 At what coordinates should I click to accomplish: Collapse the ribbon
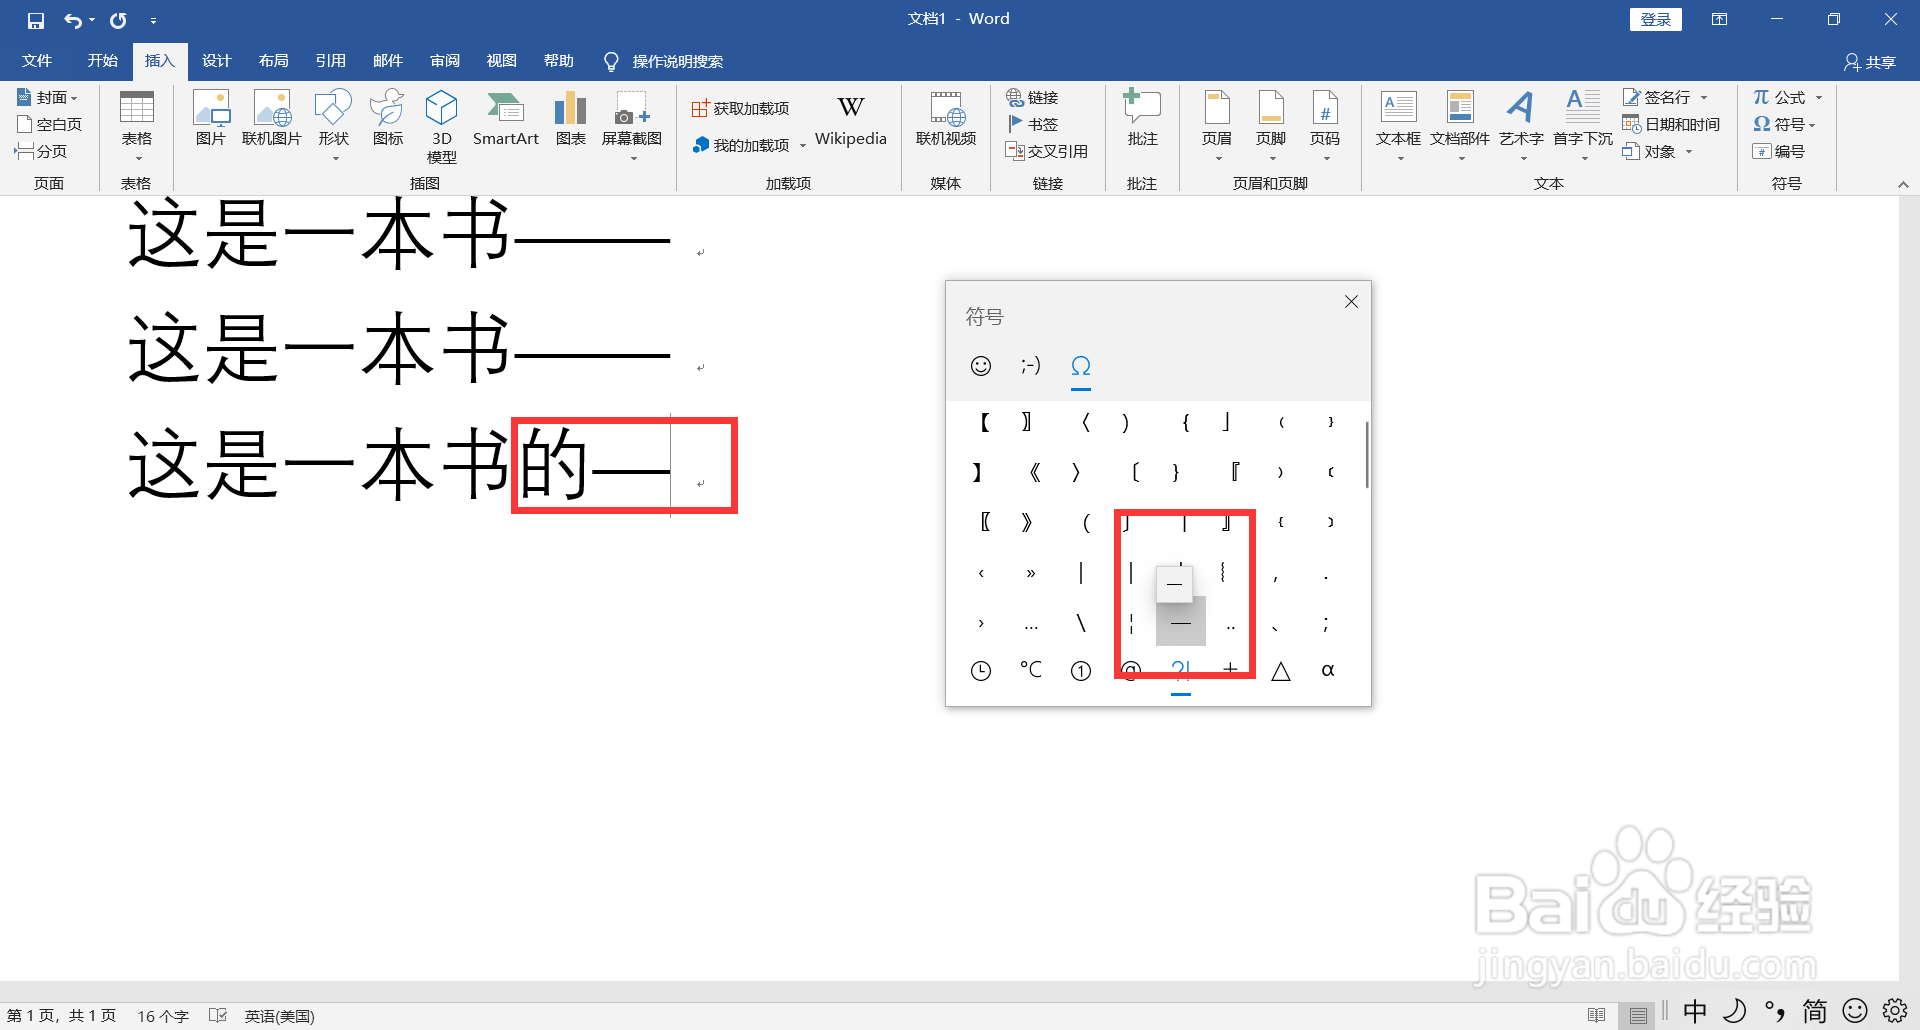pyautogui.click(x=1903, y=184)
